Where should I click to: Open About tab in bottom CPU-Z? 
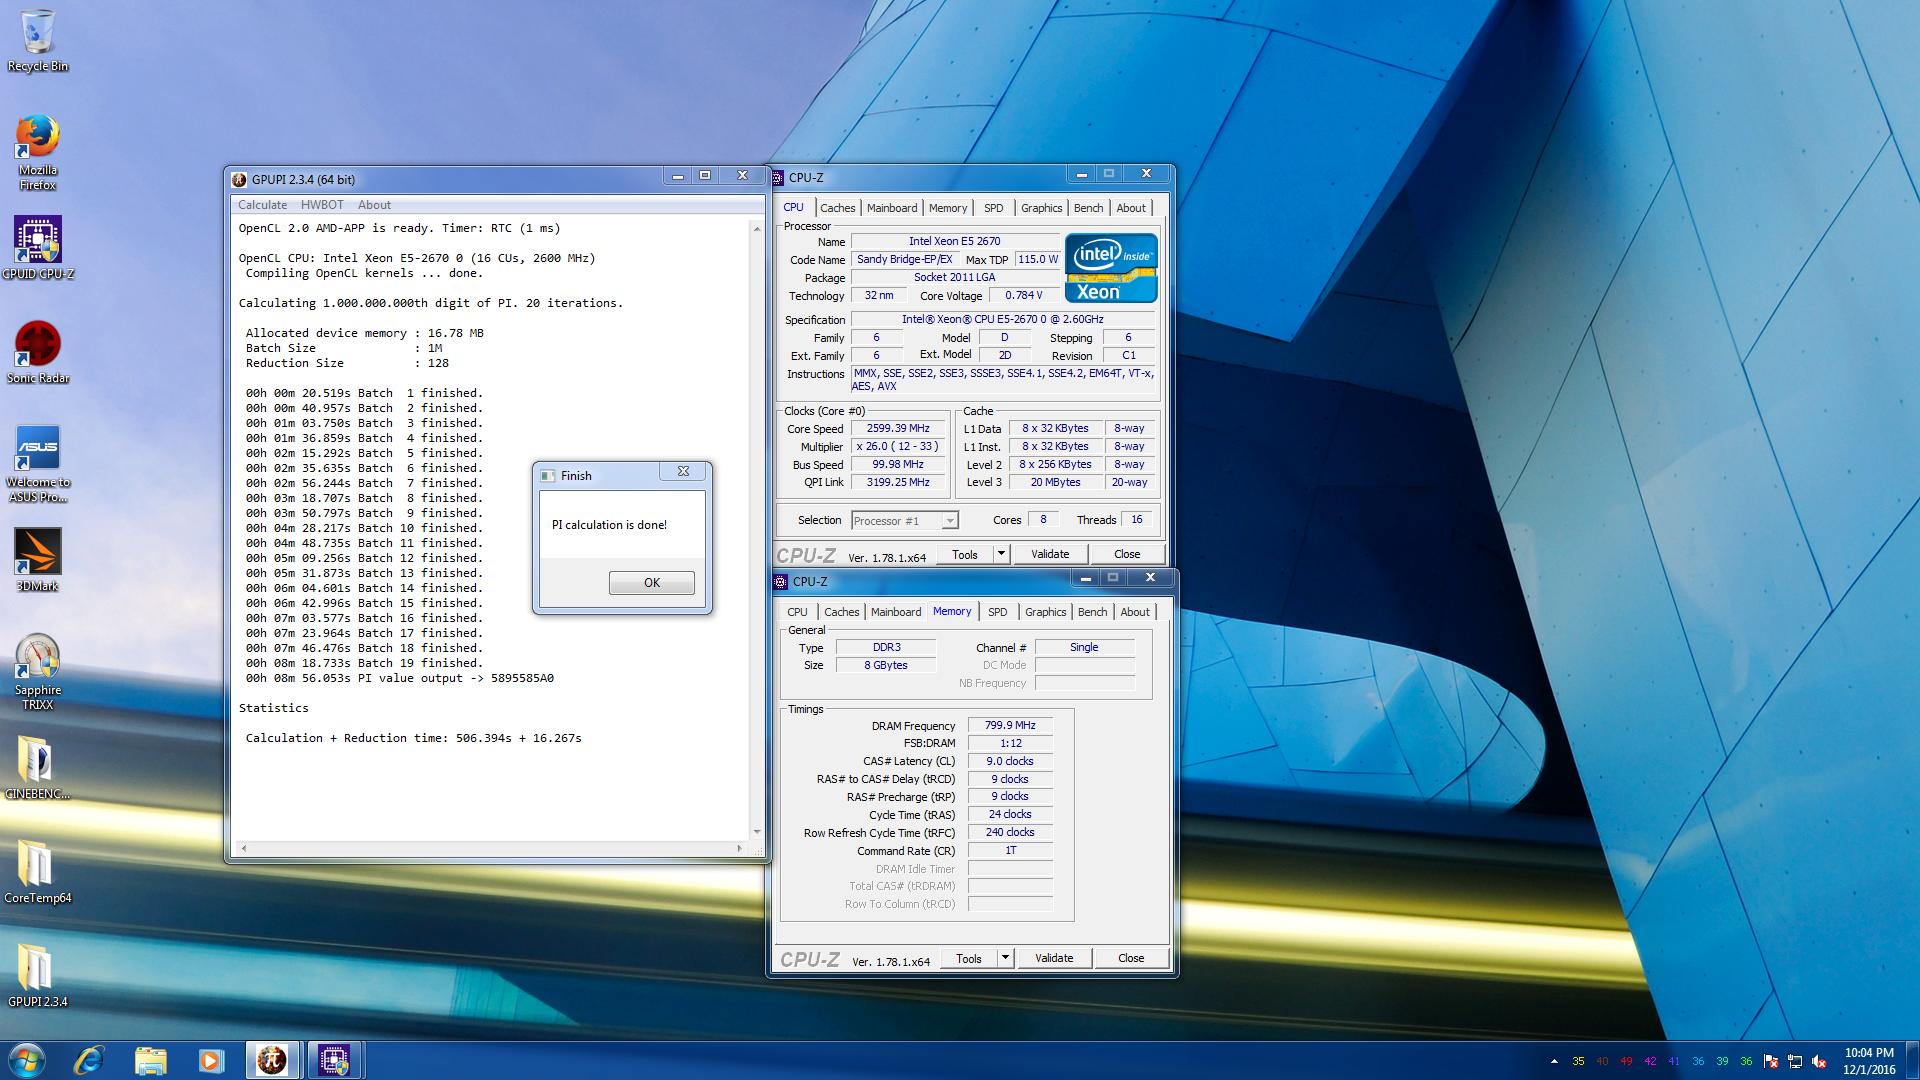1135,612
